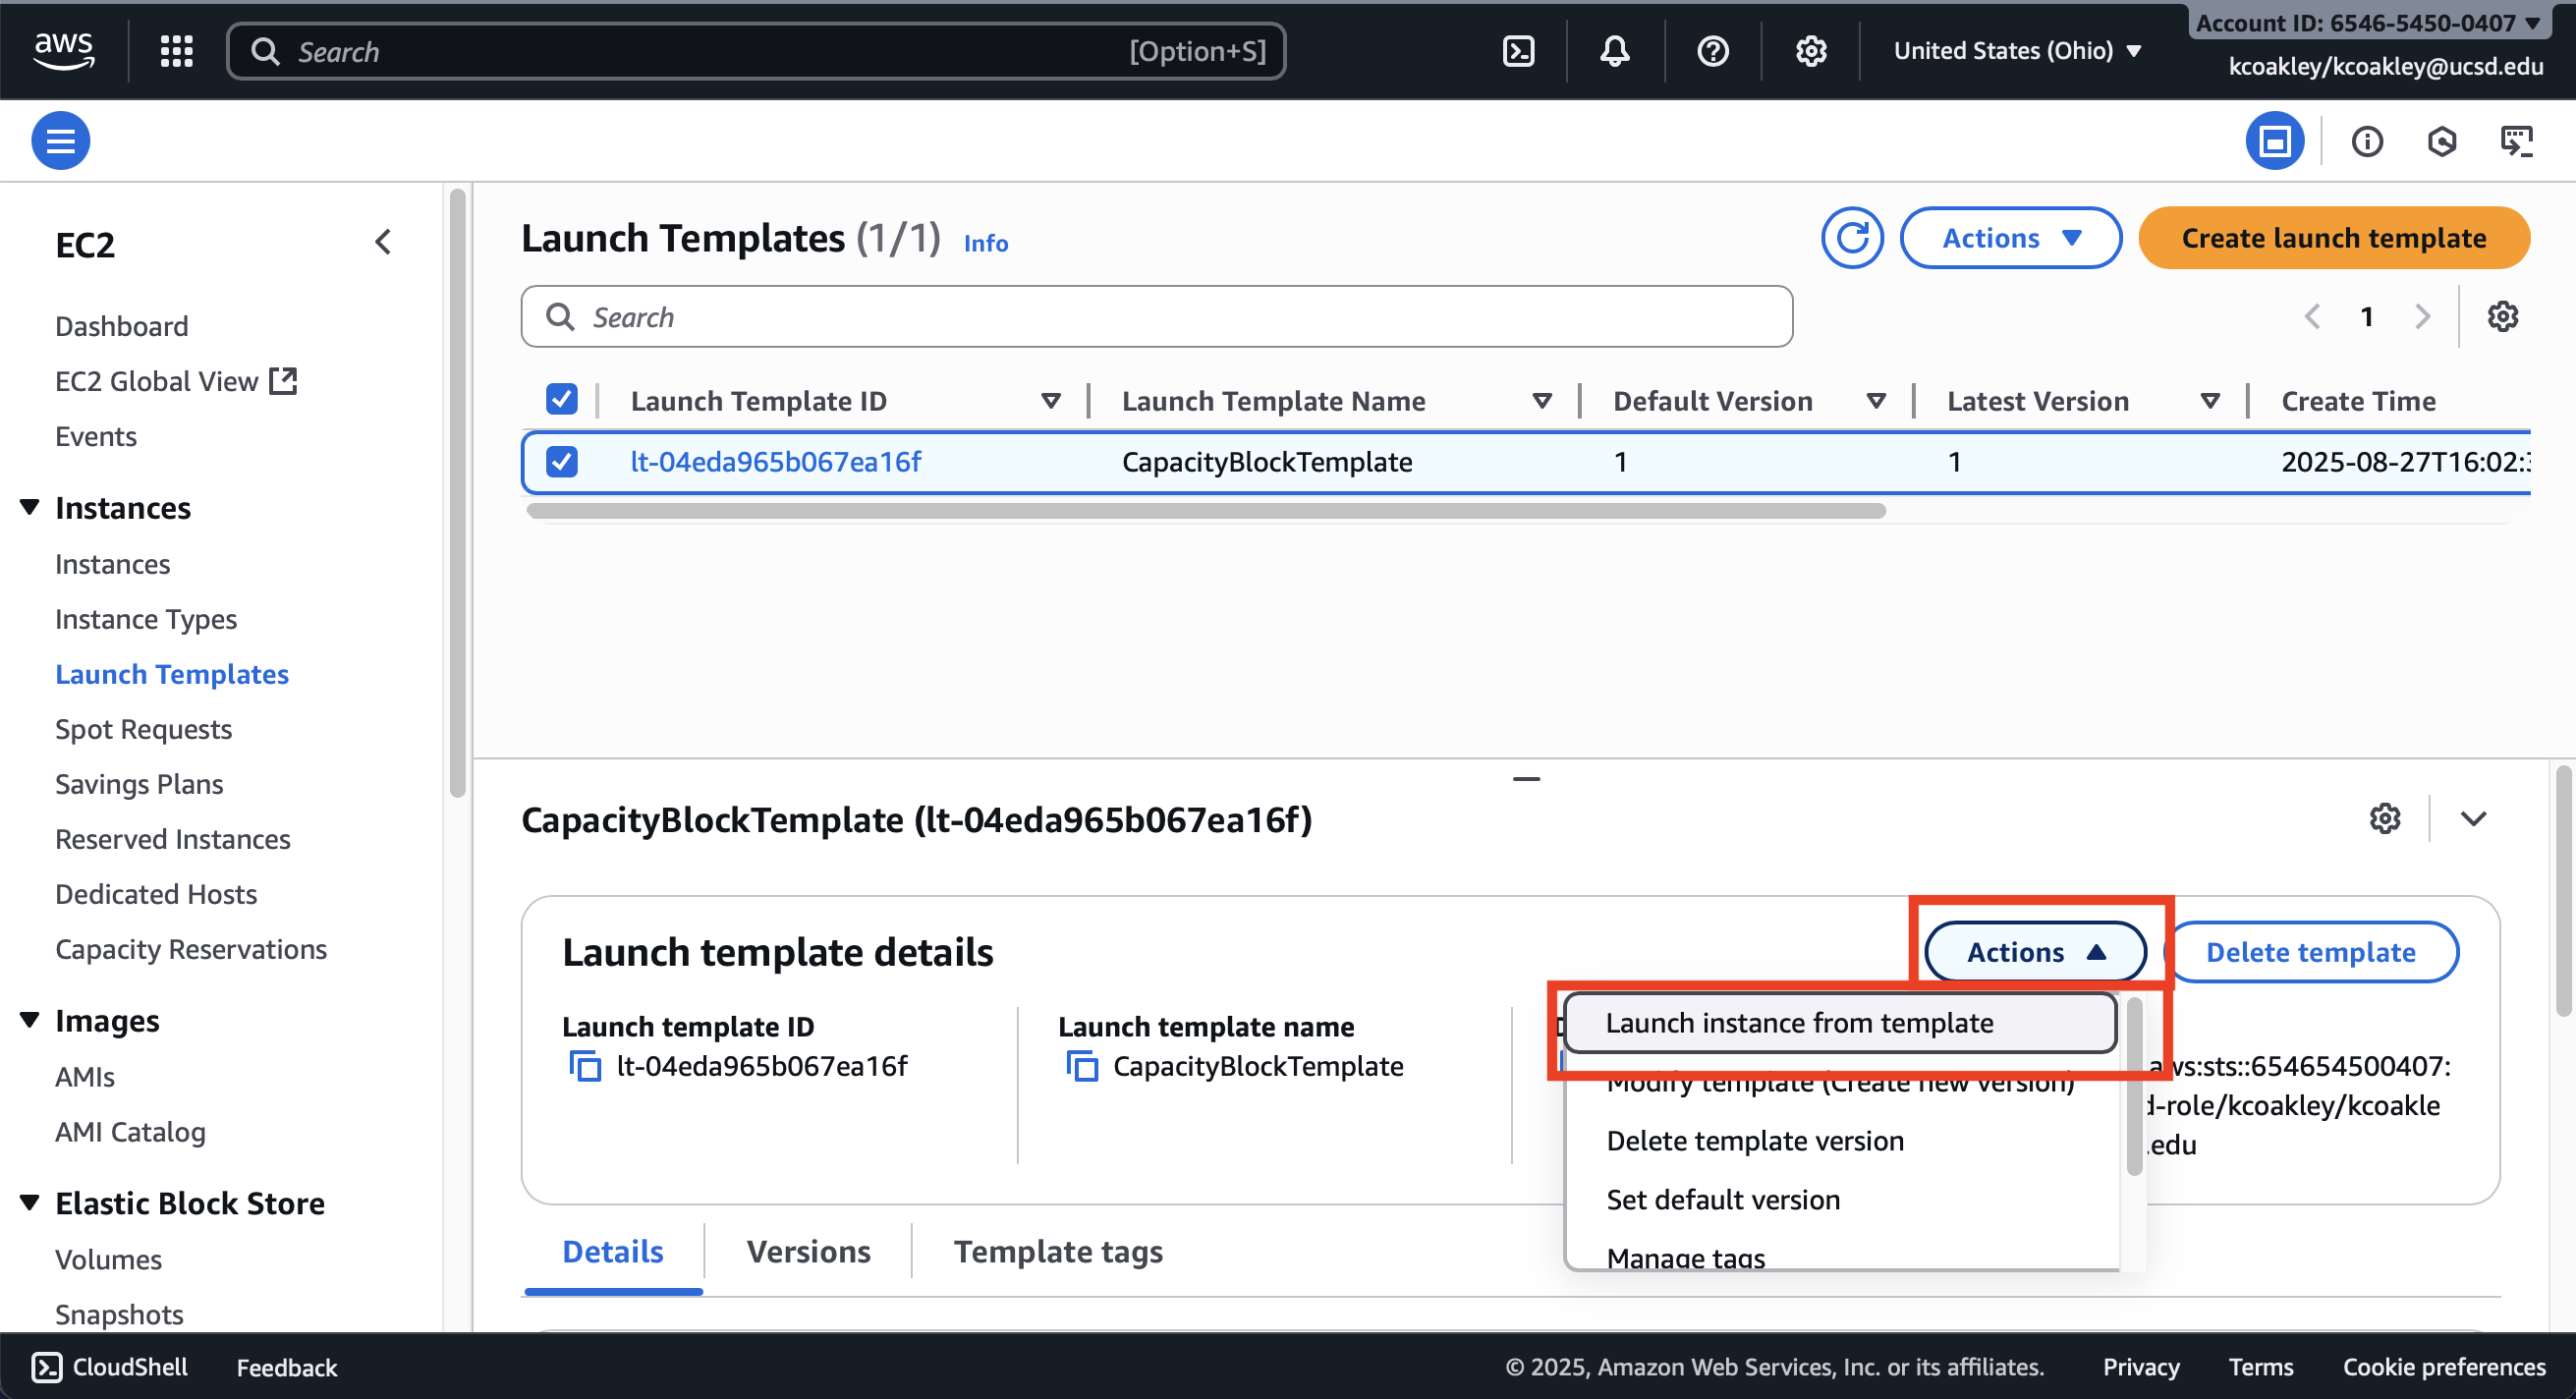Open the United States (Ohio) region selector

point(2016,51)
